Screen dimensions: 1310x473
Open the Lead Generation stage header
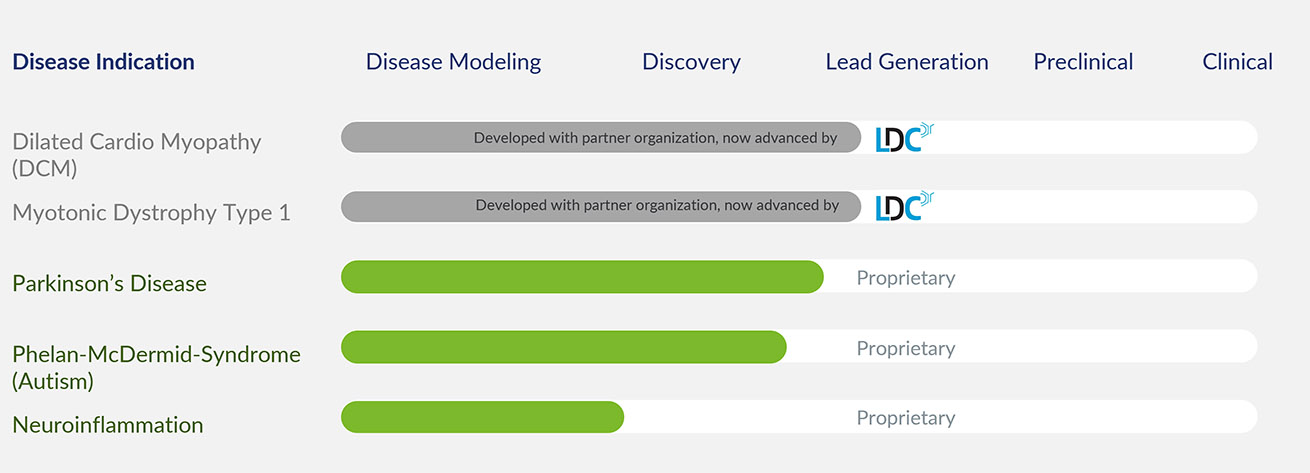click(907, 62)
